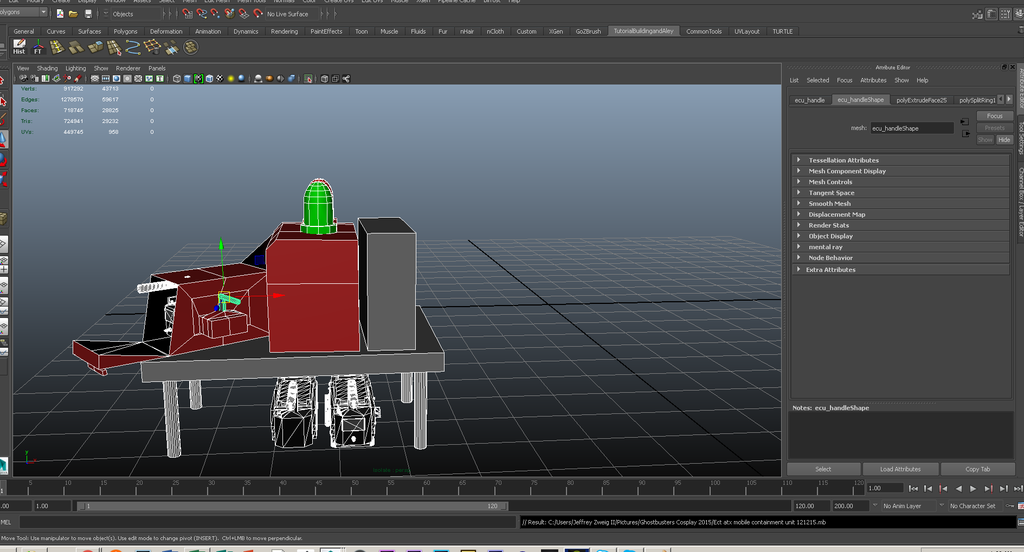Enable snap to curves magnet icon
The width and height of the screenshot is (1024, 552).
202,14
